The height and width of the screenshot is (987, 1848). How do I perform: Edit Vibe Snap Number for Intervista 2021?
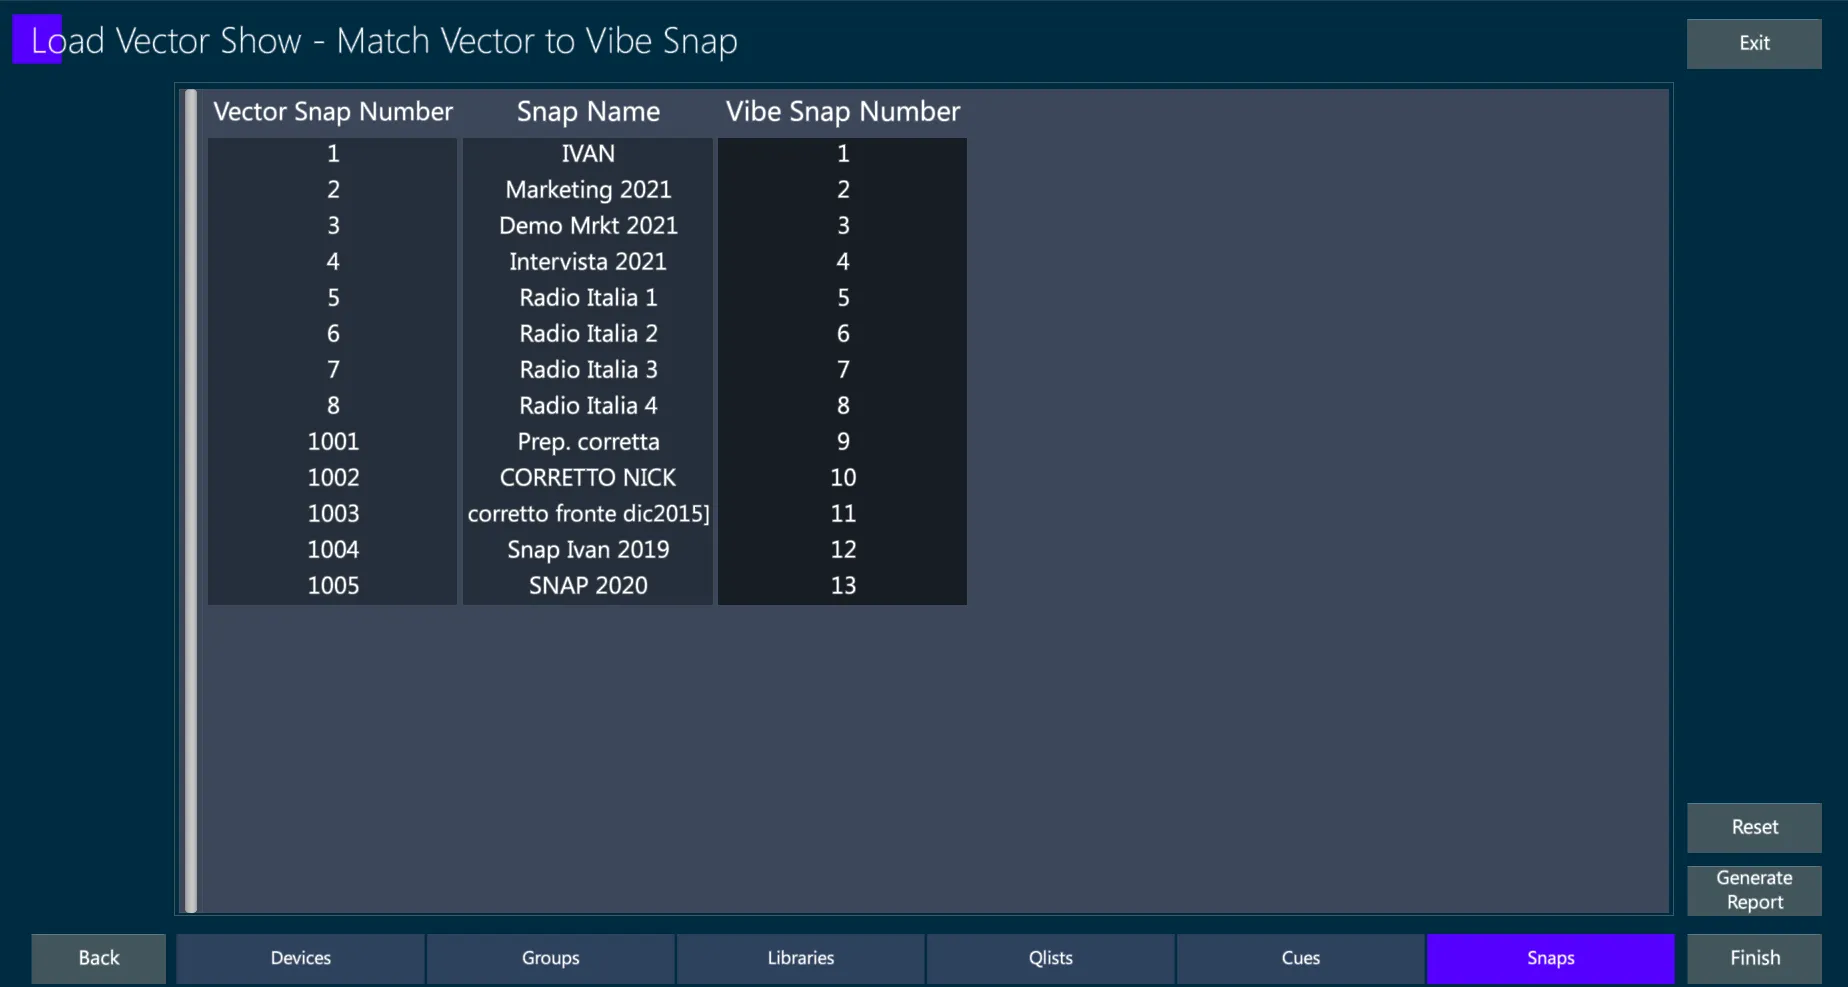(842, 262)
